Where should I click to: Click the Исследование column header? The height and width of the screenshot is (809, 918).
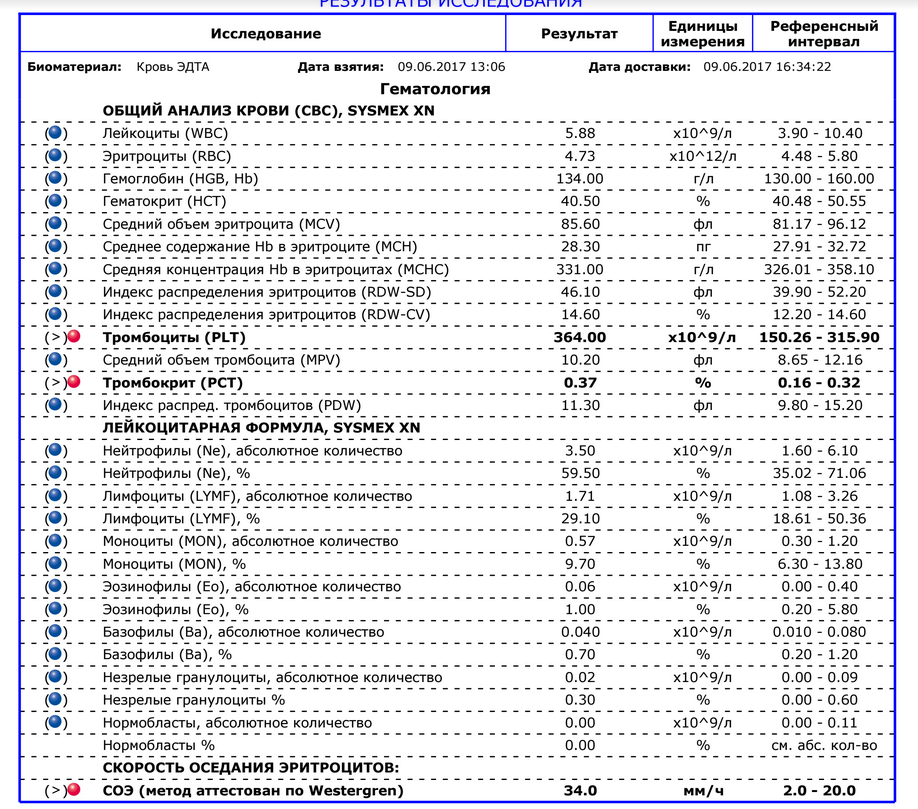point(266,34)
